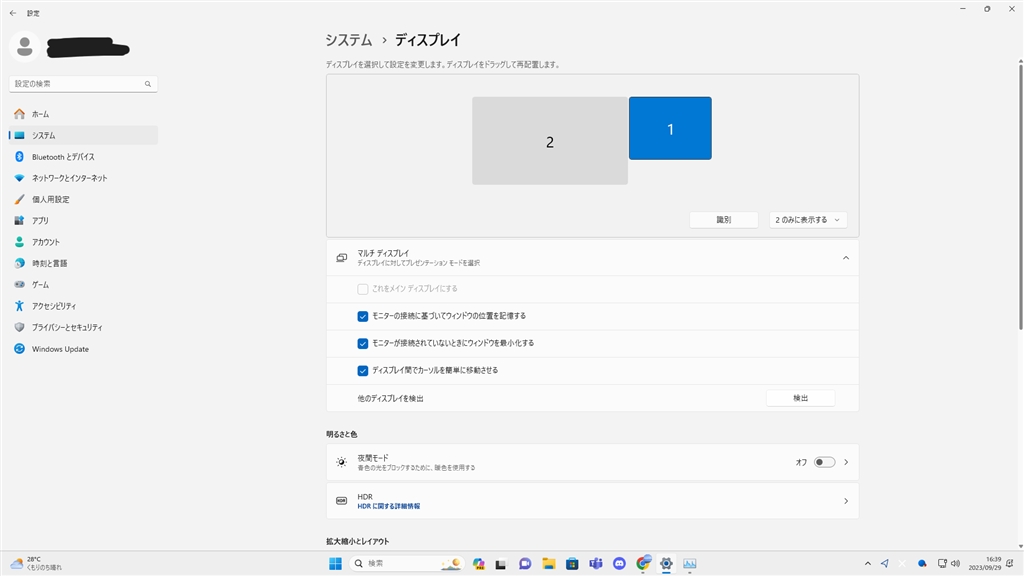
Task: Click the 検出 button
Action: 800,398
